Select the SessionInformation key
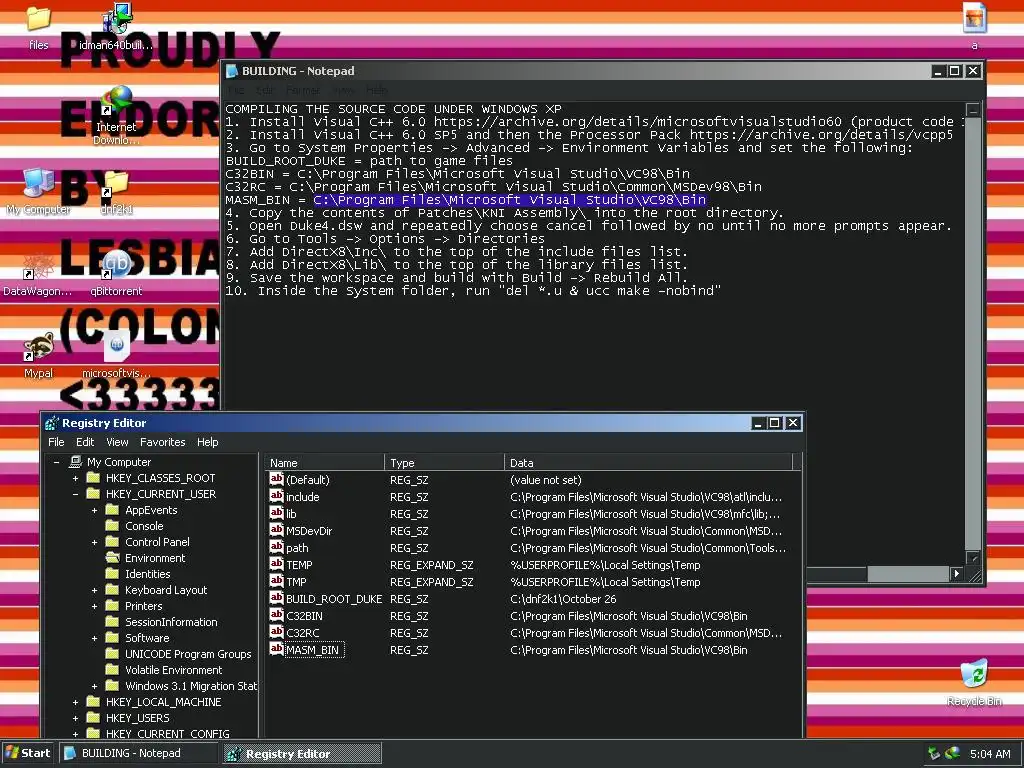 (x=171, y=622)
